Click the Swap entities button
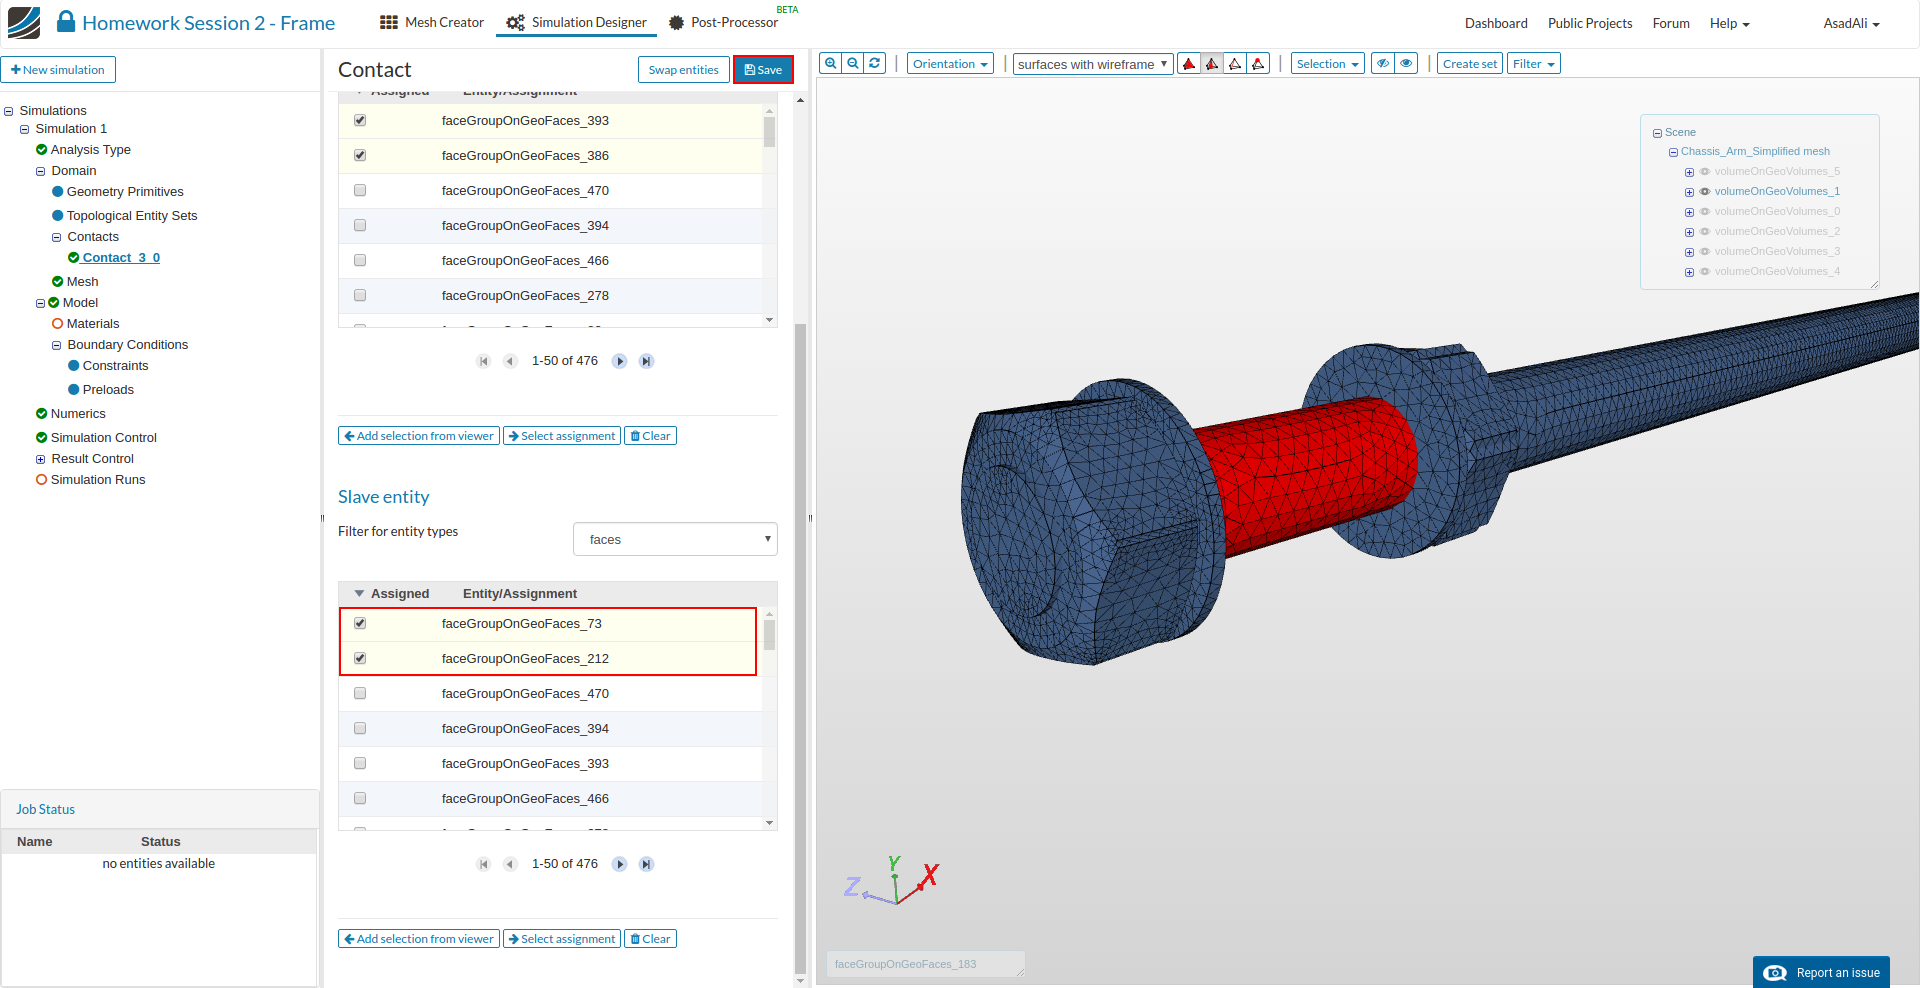Image resolution: width=1920 pixels, height=988 pixels. point(683,70)
